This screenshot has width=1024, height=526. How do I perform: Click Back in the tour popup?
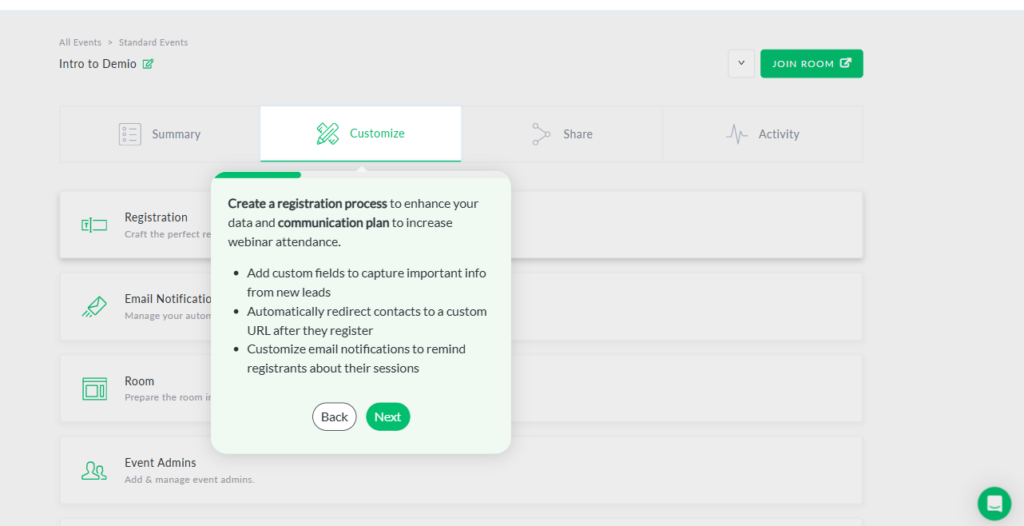tap(334, 417)
